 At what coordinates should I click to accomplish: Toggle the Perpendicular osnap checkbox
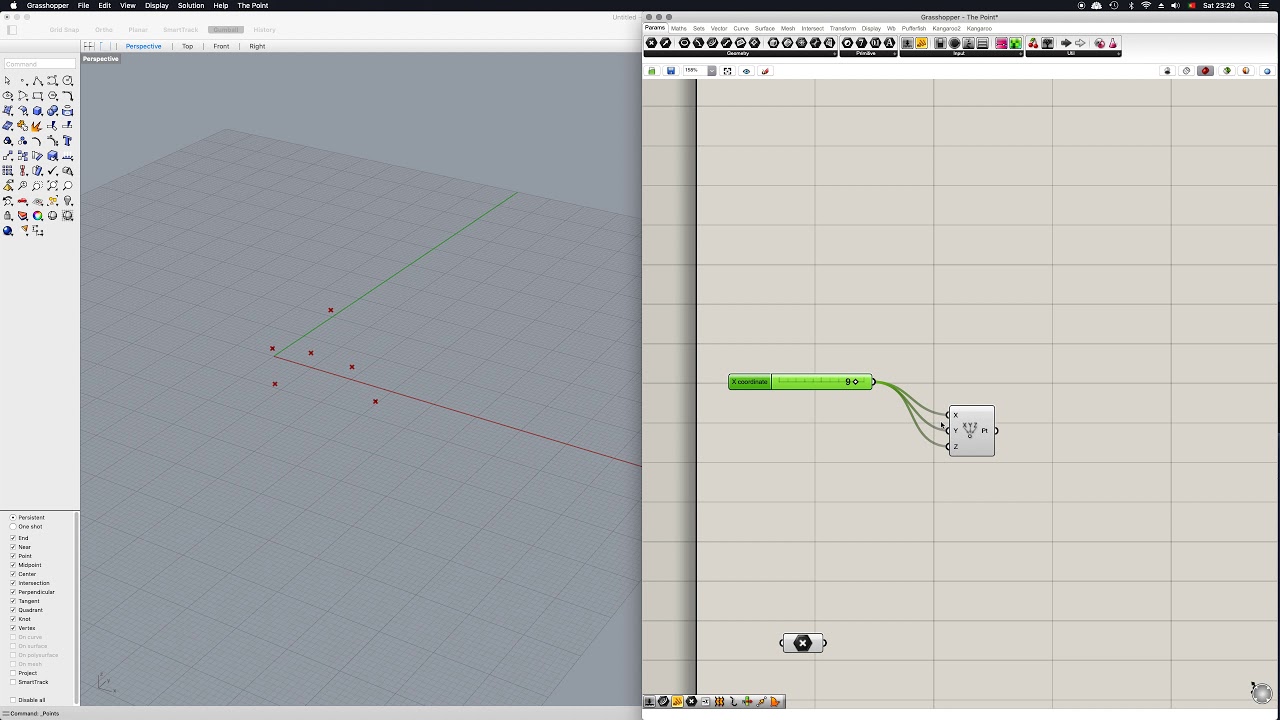[13, 592]
